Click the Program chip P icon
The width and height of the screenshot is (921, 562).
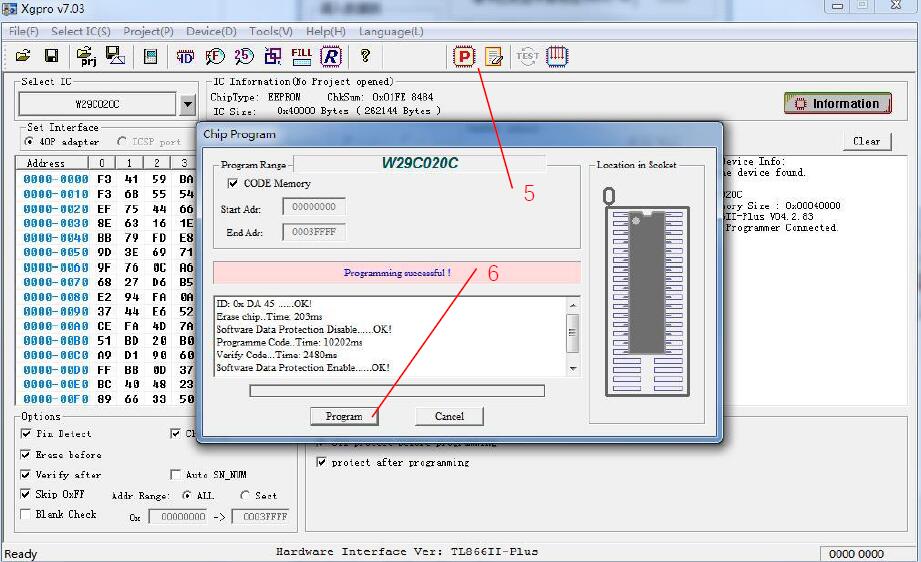[x=464, y=56]
